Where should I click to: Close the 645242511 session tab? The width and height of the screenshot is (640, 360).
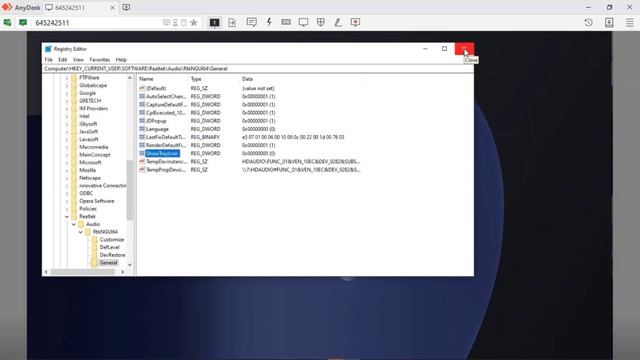tap(112, 8)
